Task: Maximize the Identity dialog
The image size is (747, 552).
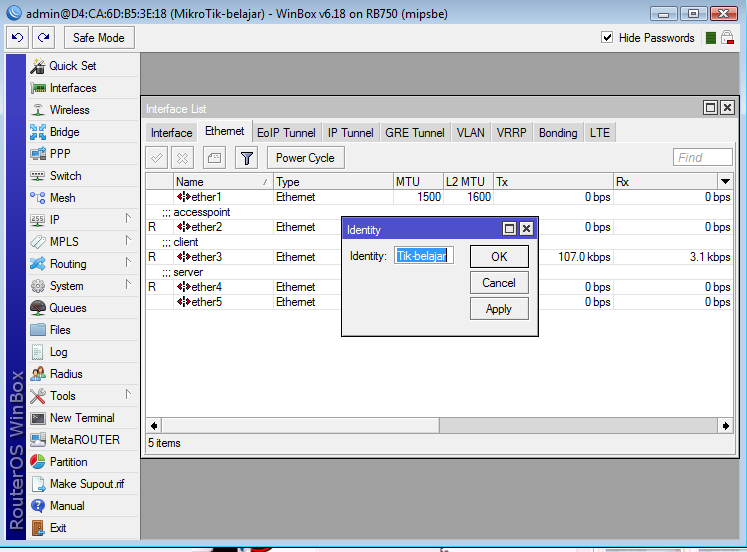Action: coord(509,229)
